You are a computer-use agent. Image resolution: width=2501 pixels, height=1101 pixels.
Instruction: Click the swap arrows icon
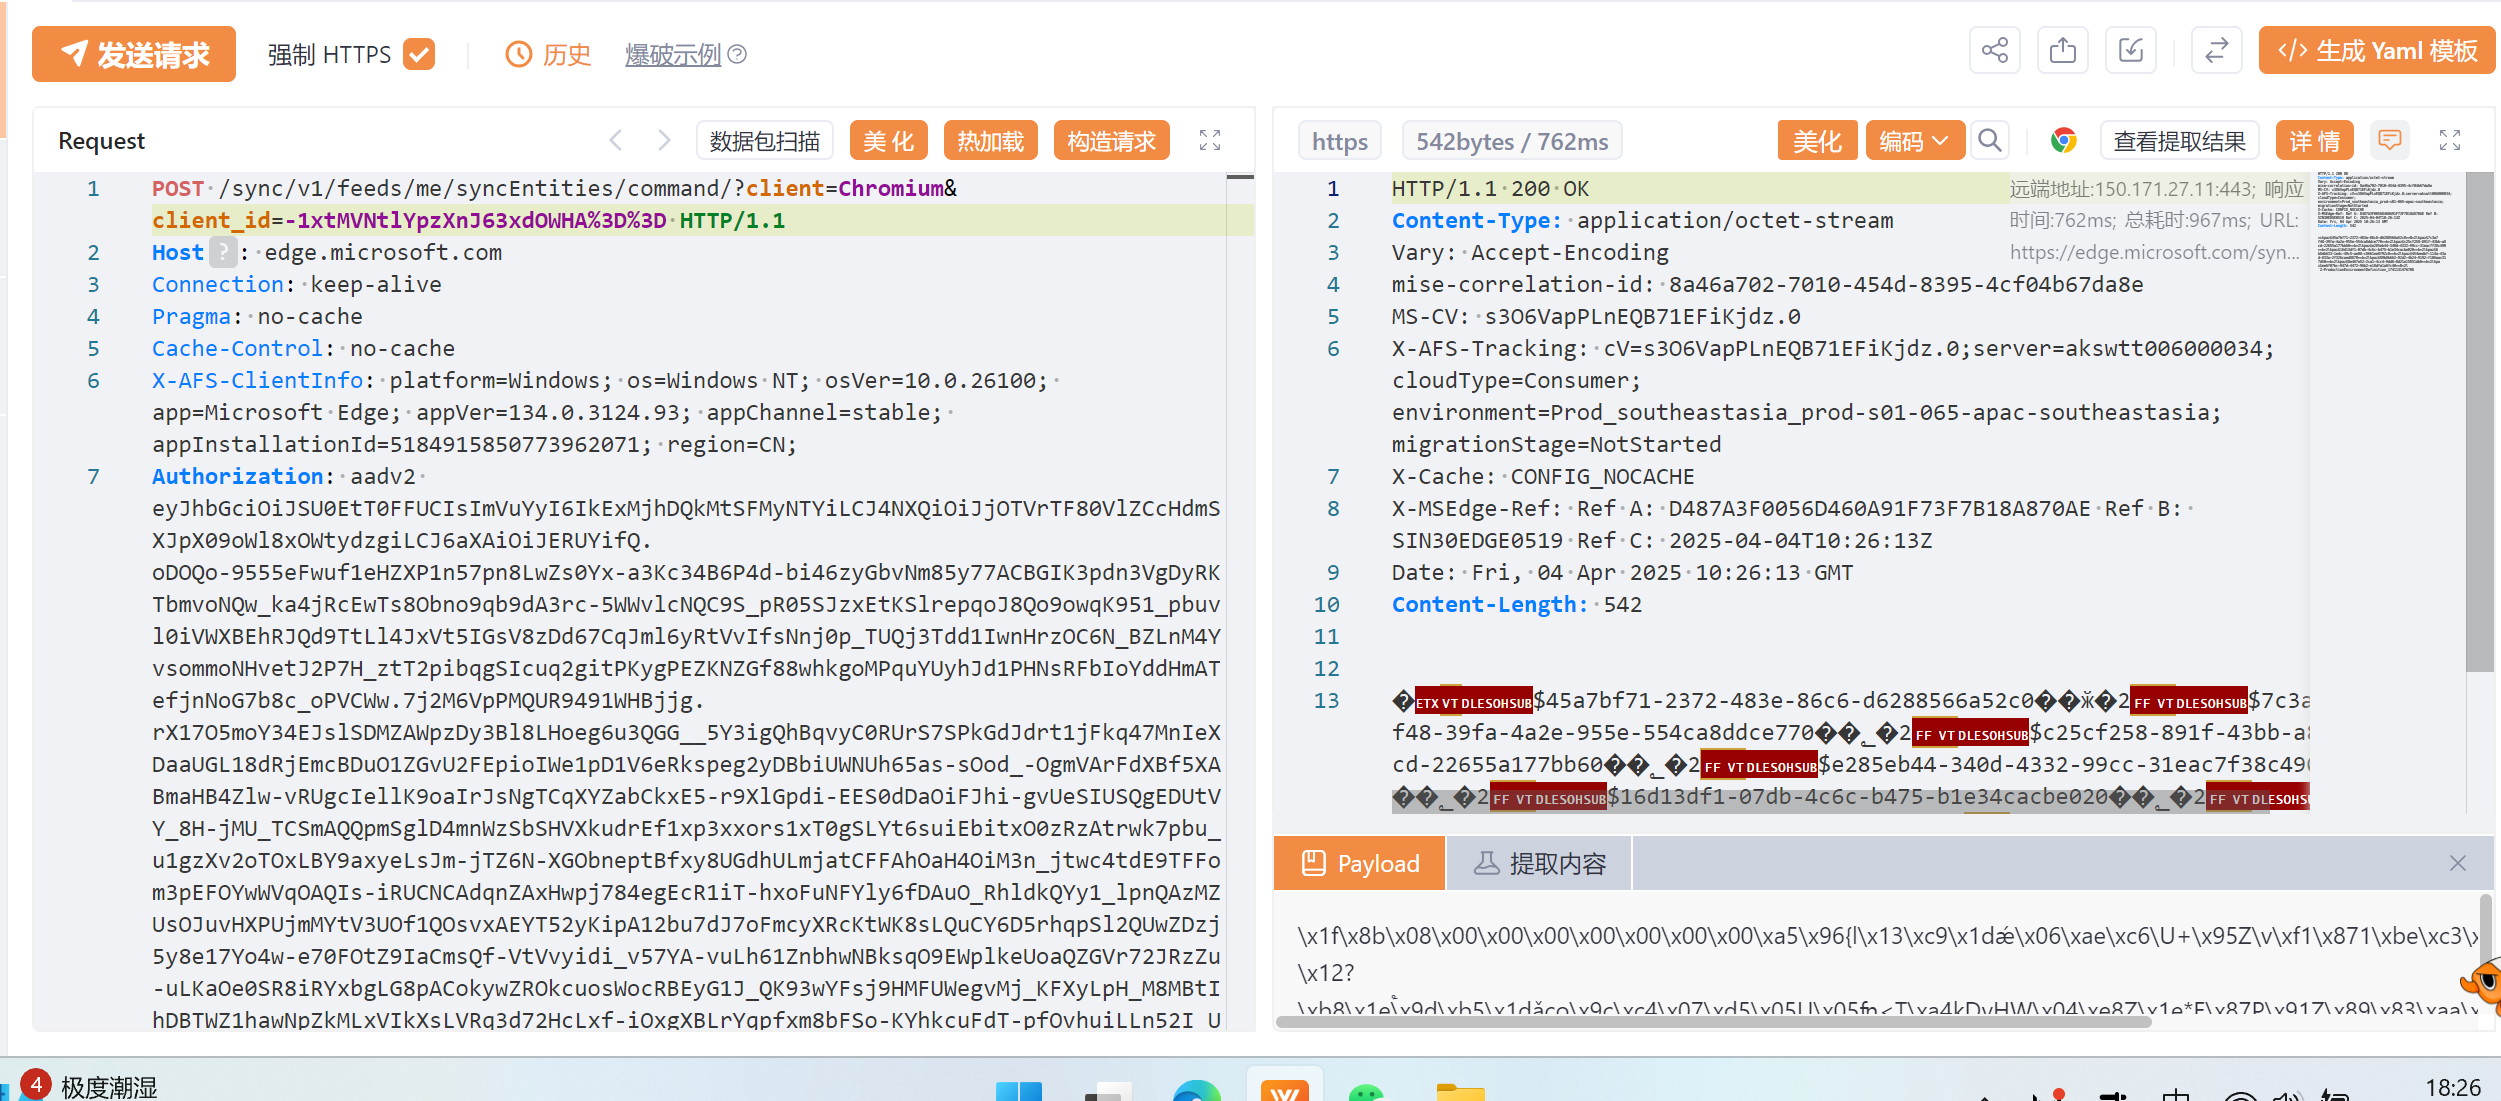point(2216,51)
